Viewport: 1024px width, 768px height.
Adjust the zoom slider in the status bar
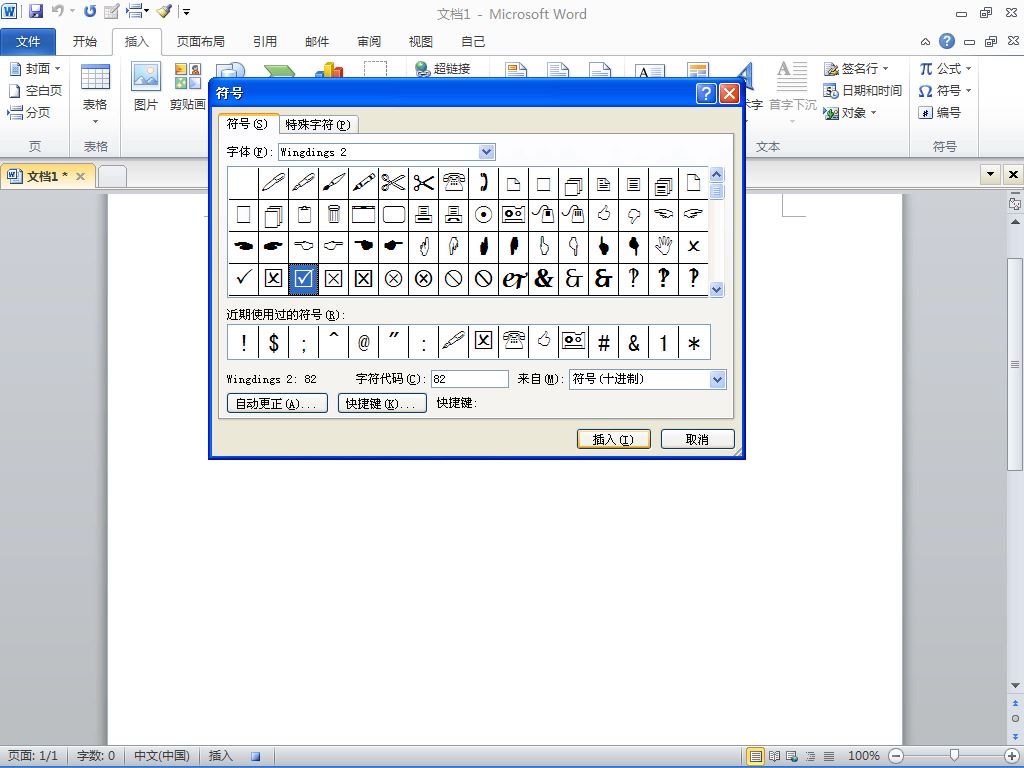[x=954, y=756]
